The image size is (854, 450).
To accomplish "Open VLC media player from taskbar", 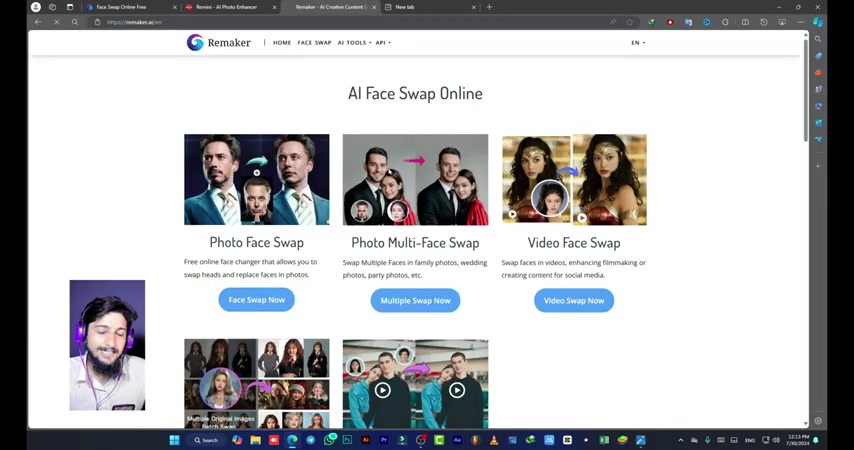I will (494, 440).
